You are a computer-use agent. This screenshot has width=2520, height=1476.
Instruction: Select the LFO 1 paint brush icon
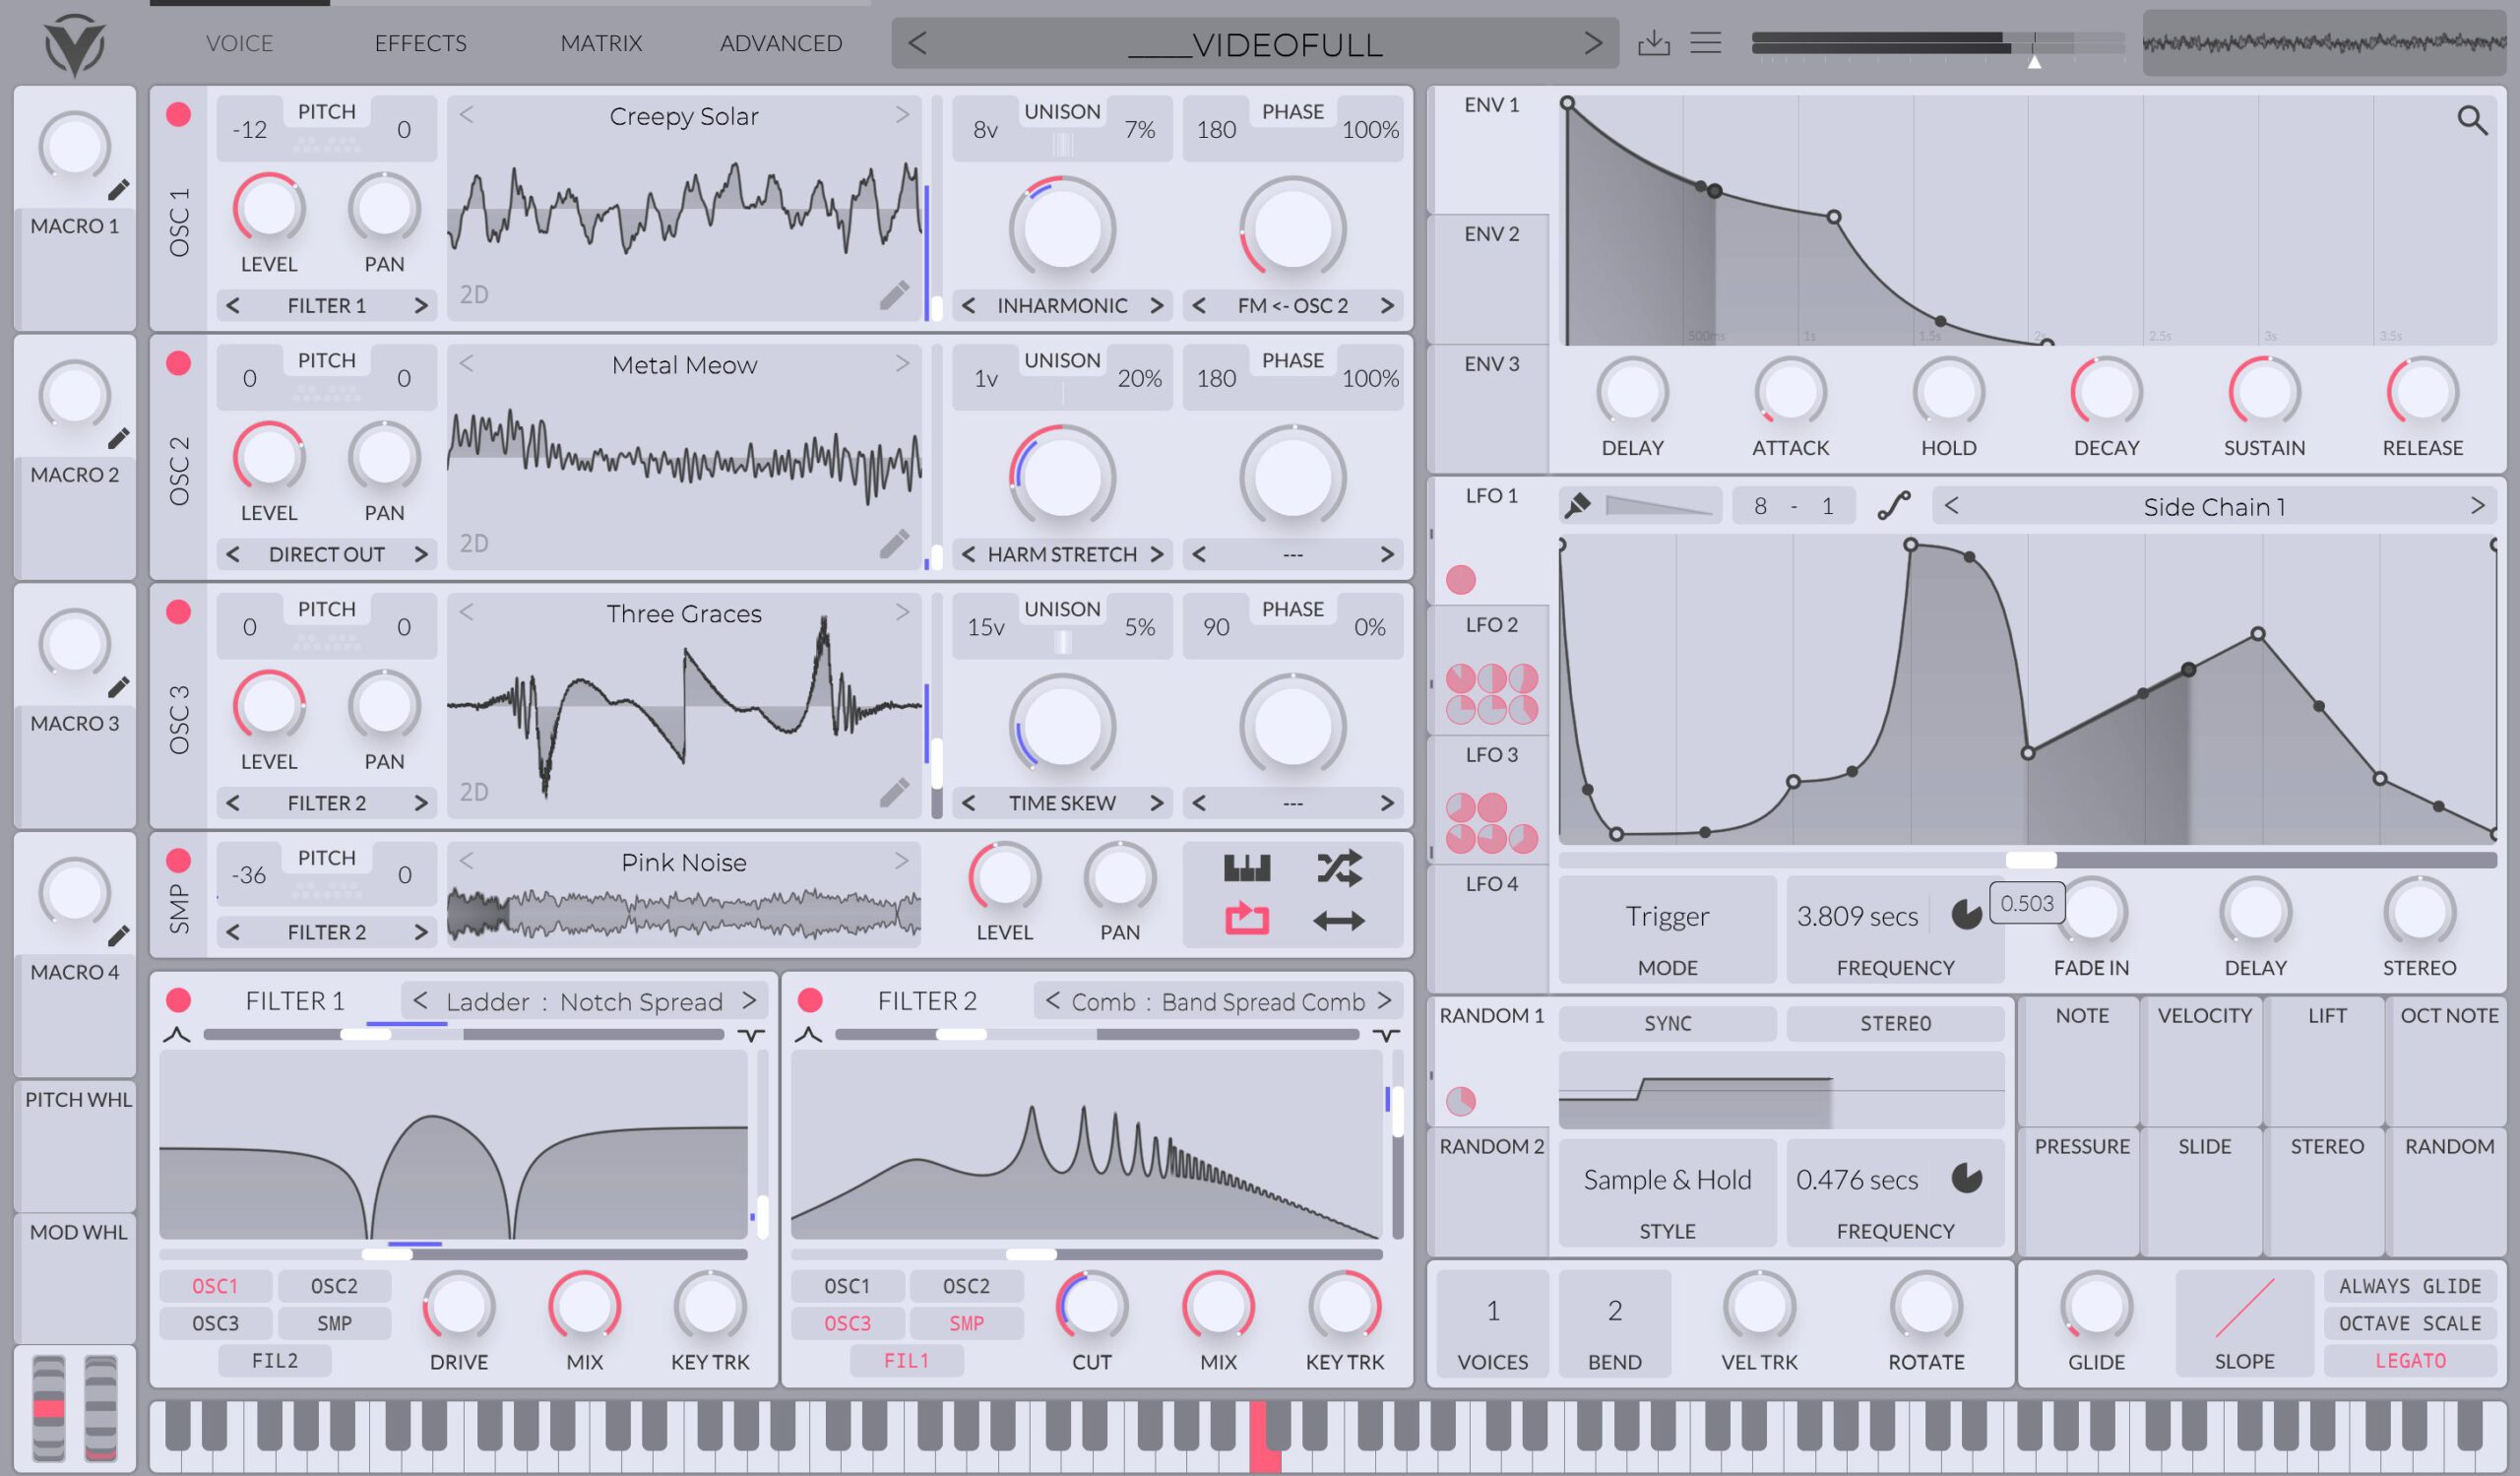click(x=1577, y=506)
